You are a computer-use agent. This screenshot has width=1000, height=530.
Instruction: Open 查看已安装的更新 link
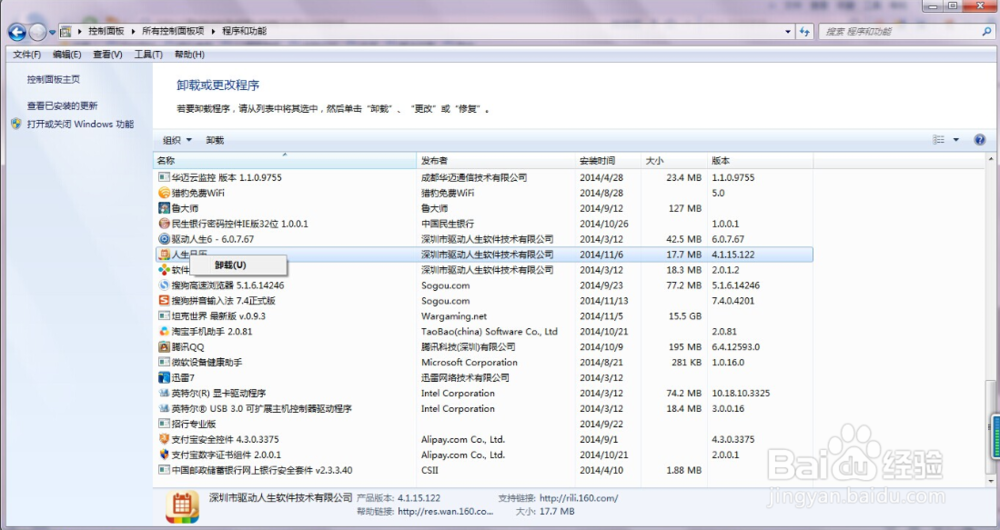pos(62,106)
